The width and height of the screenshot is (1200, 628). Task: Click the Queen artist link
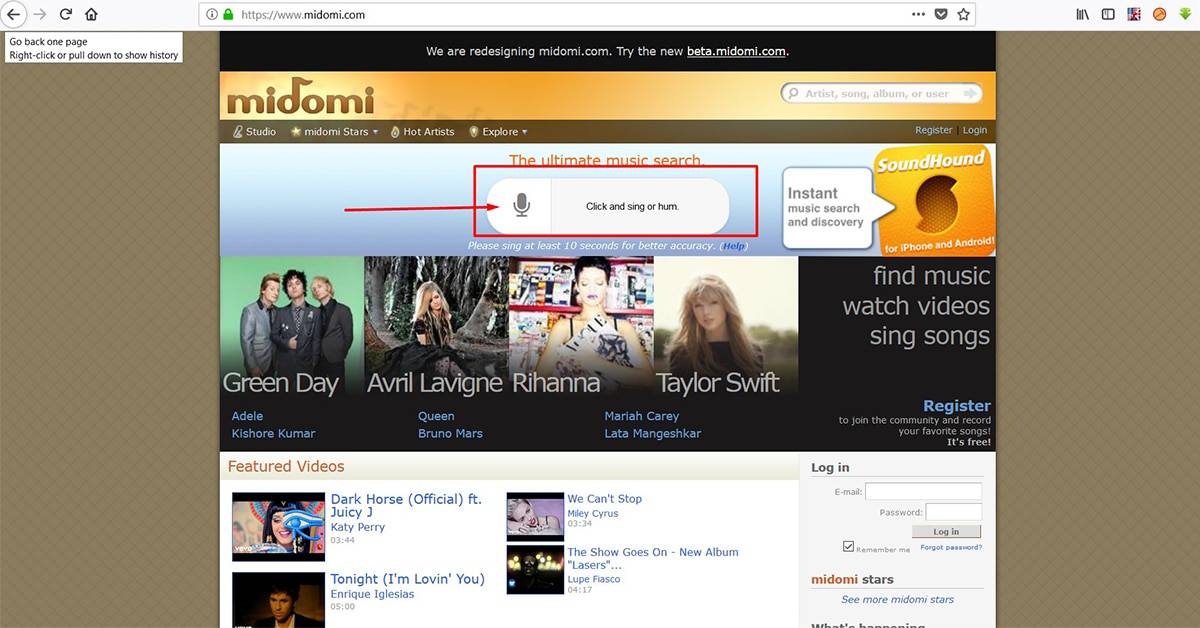(436, 416)
